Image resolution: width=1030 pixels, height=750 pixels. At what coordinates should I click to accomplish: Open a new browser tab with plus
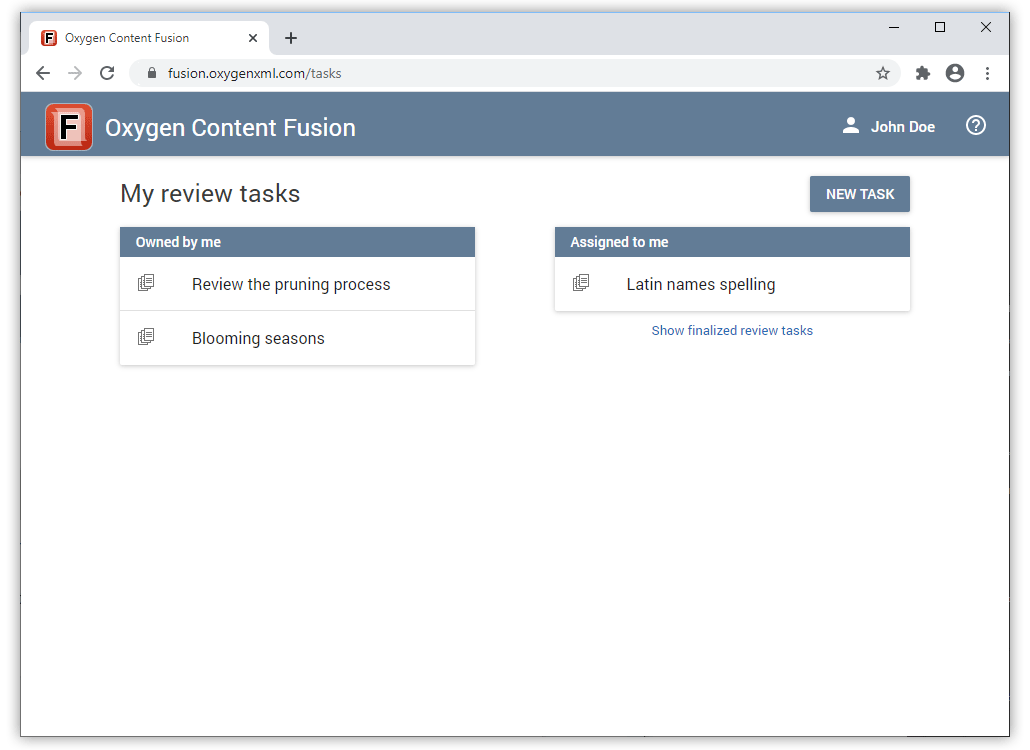tap(291, 38)
